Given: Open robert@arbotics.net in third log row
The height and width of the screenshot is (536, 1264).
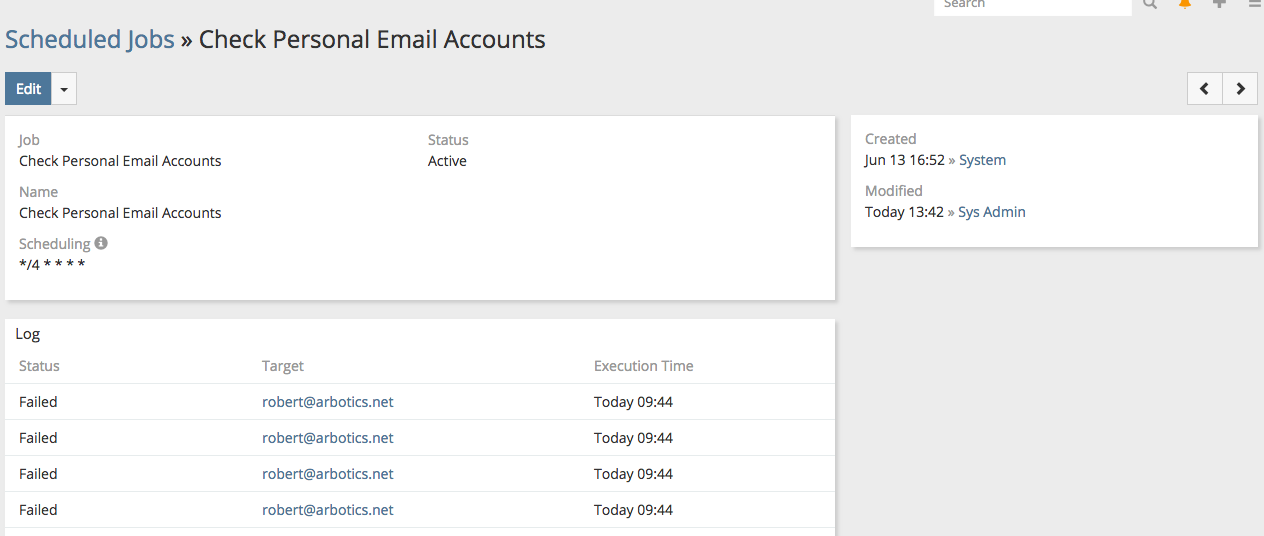Looking at the screenshot, I should pyautogui.click(x=328, y=474).
